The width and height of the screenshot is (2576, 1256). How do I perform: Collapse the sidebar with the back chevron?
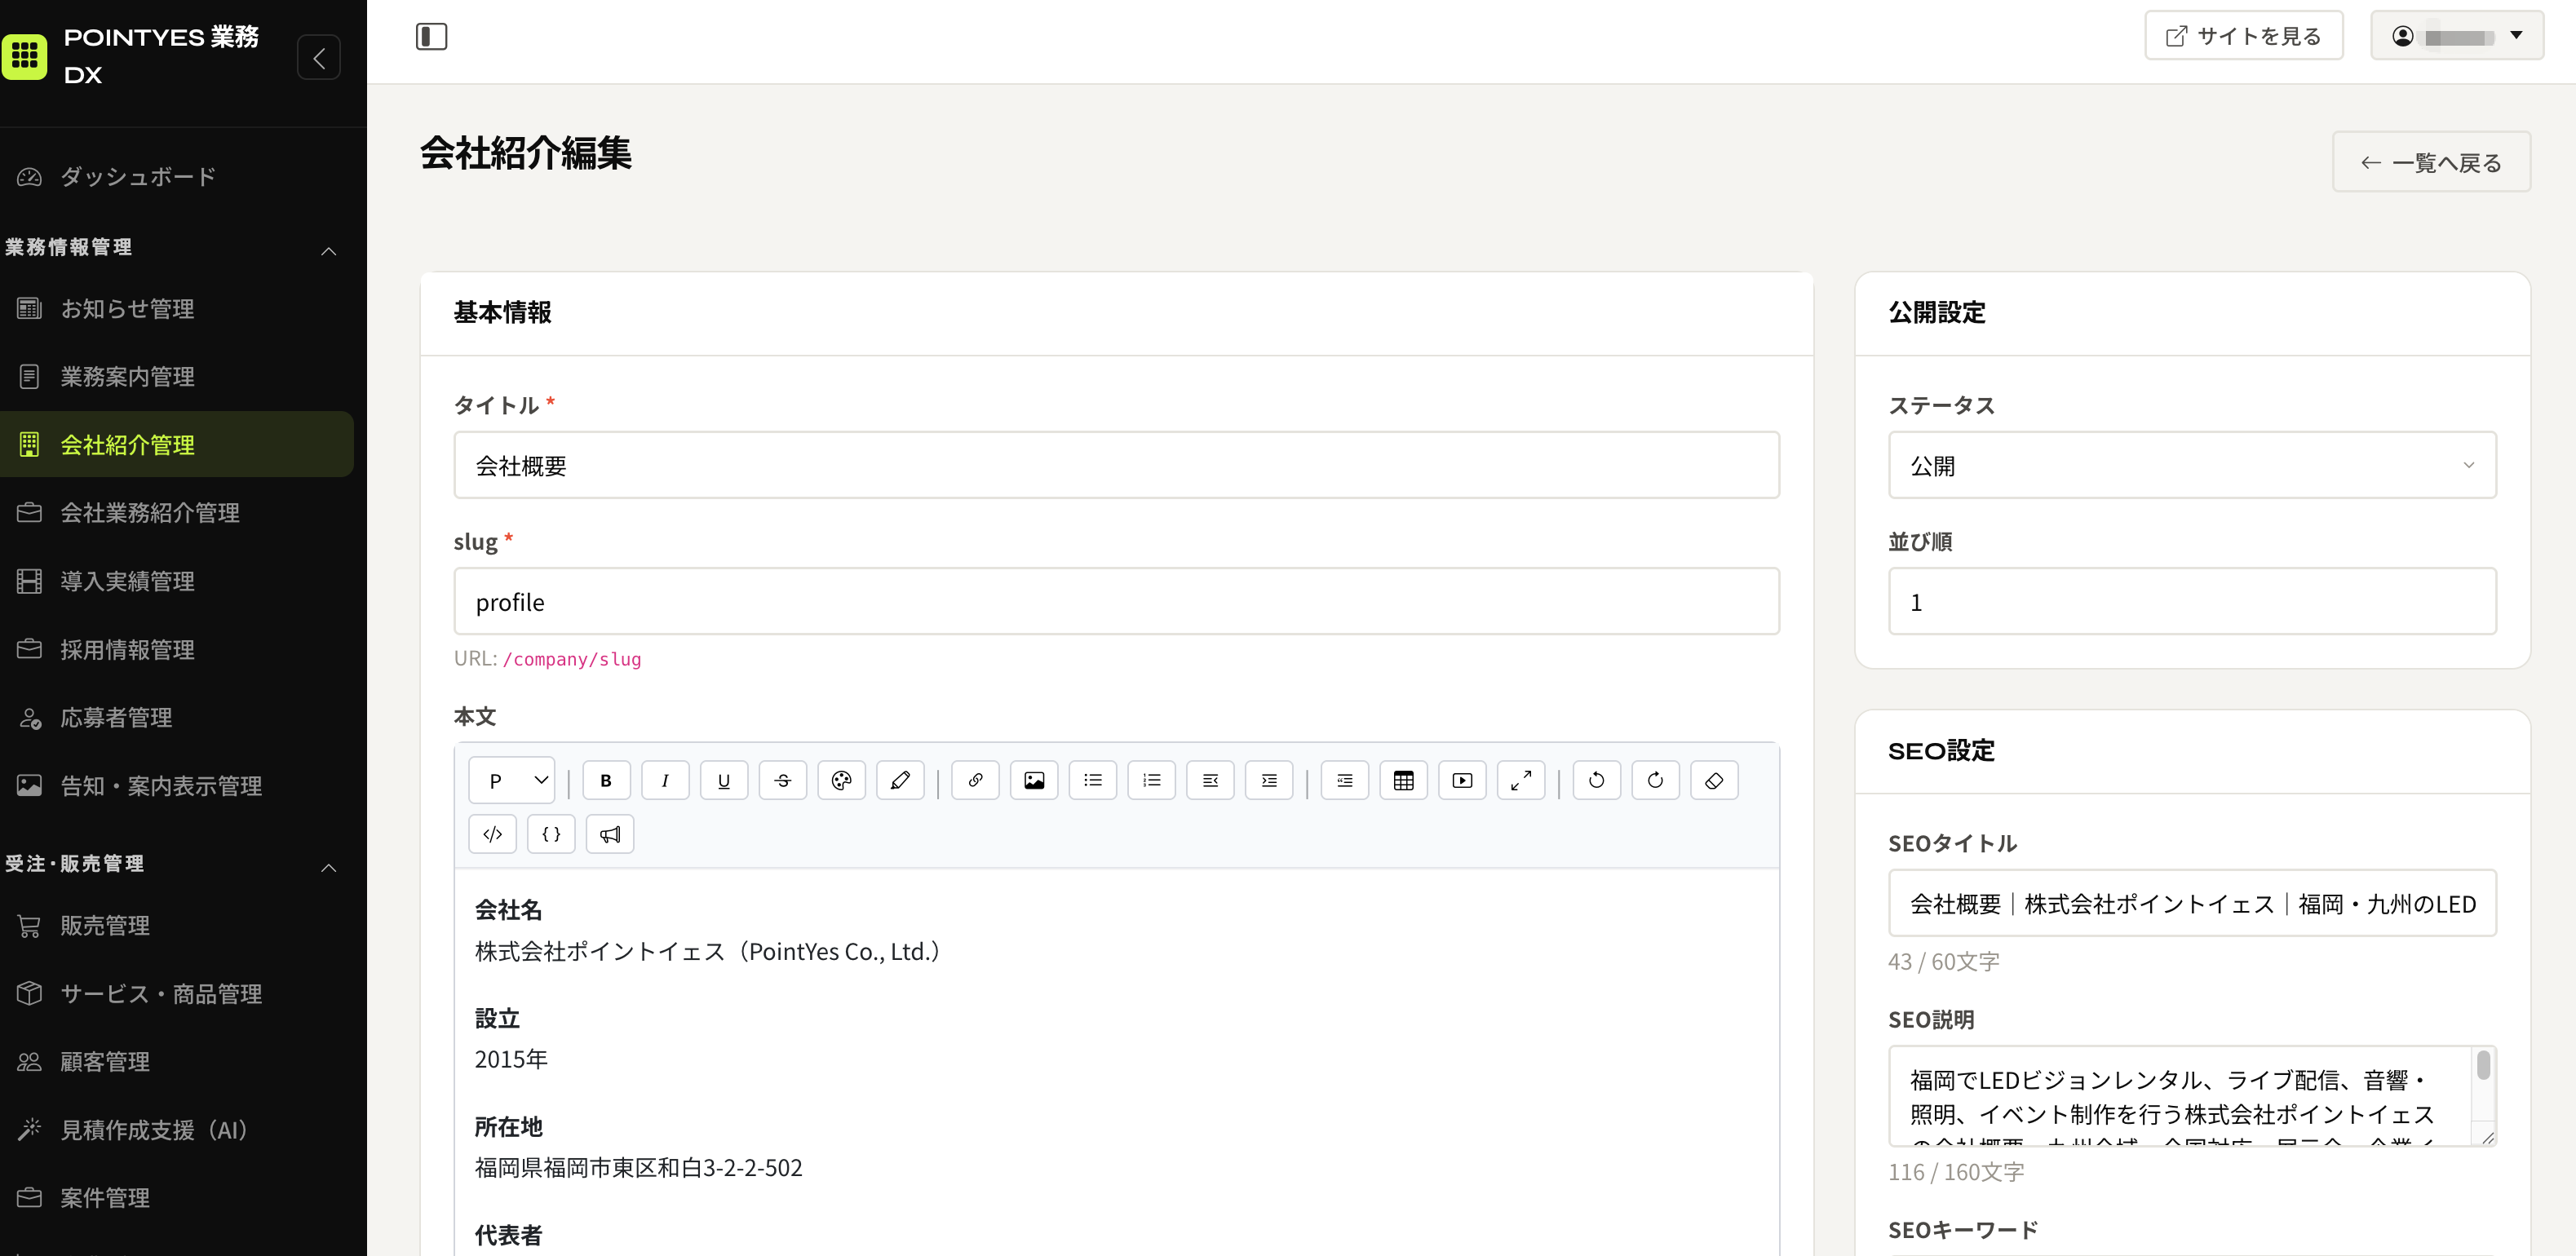tap(319, 58)
